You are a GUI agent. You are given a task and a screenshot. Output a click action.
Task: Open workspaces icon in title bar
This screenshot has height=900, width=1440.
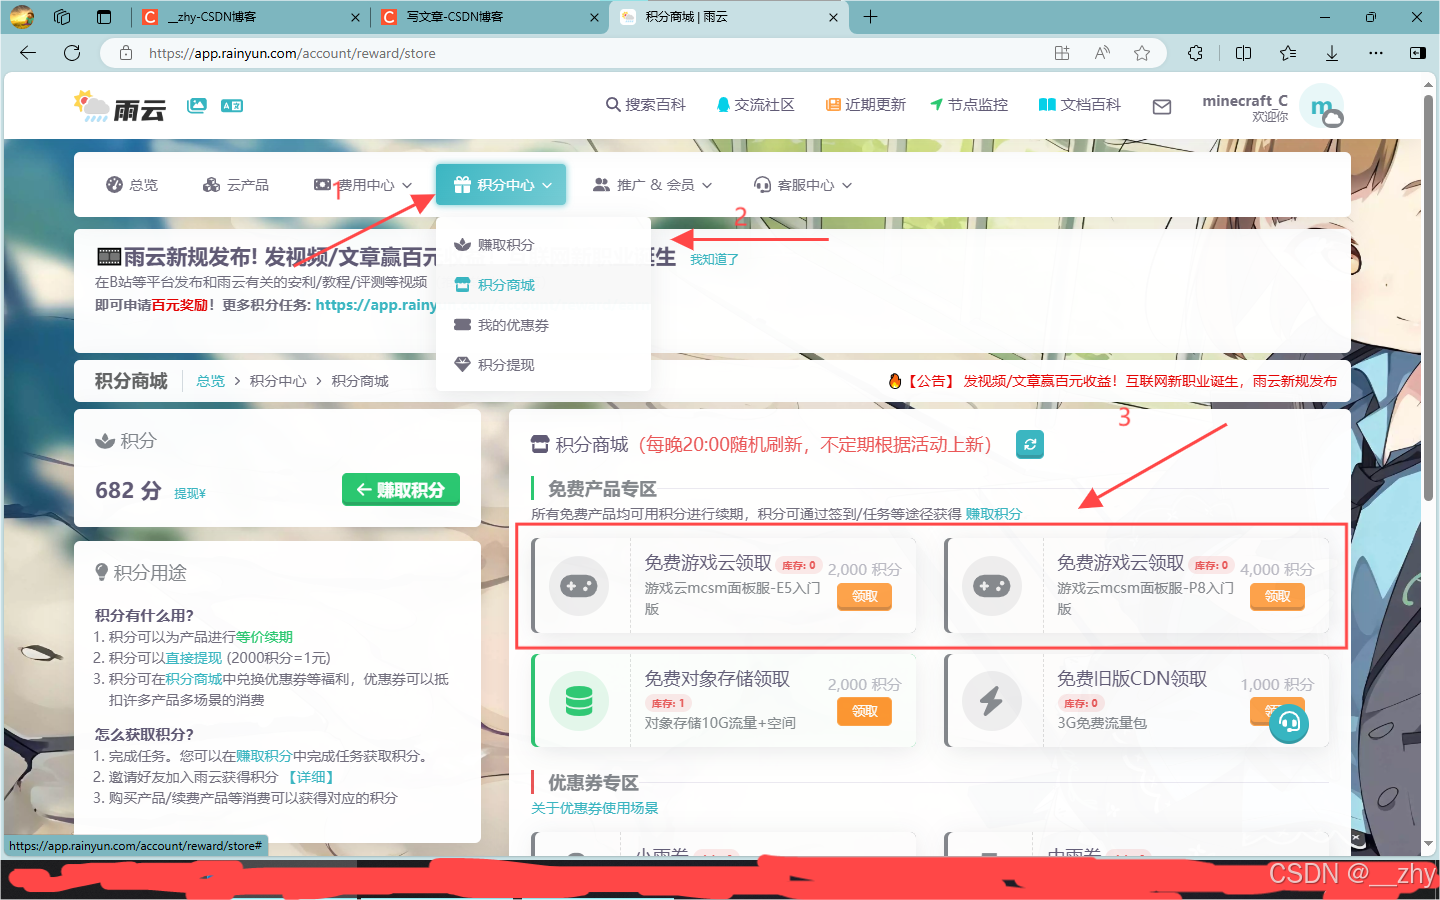pyautogui.click(x=62, y=16)
